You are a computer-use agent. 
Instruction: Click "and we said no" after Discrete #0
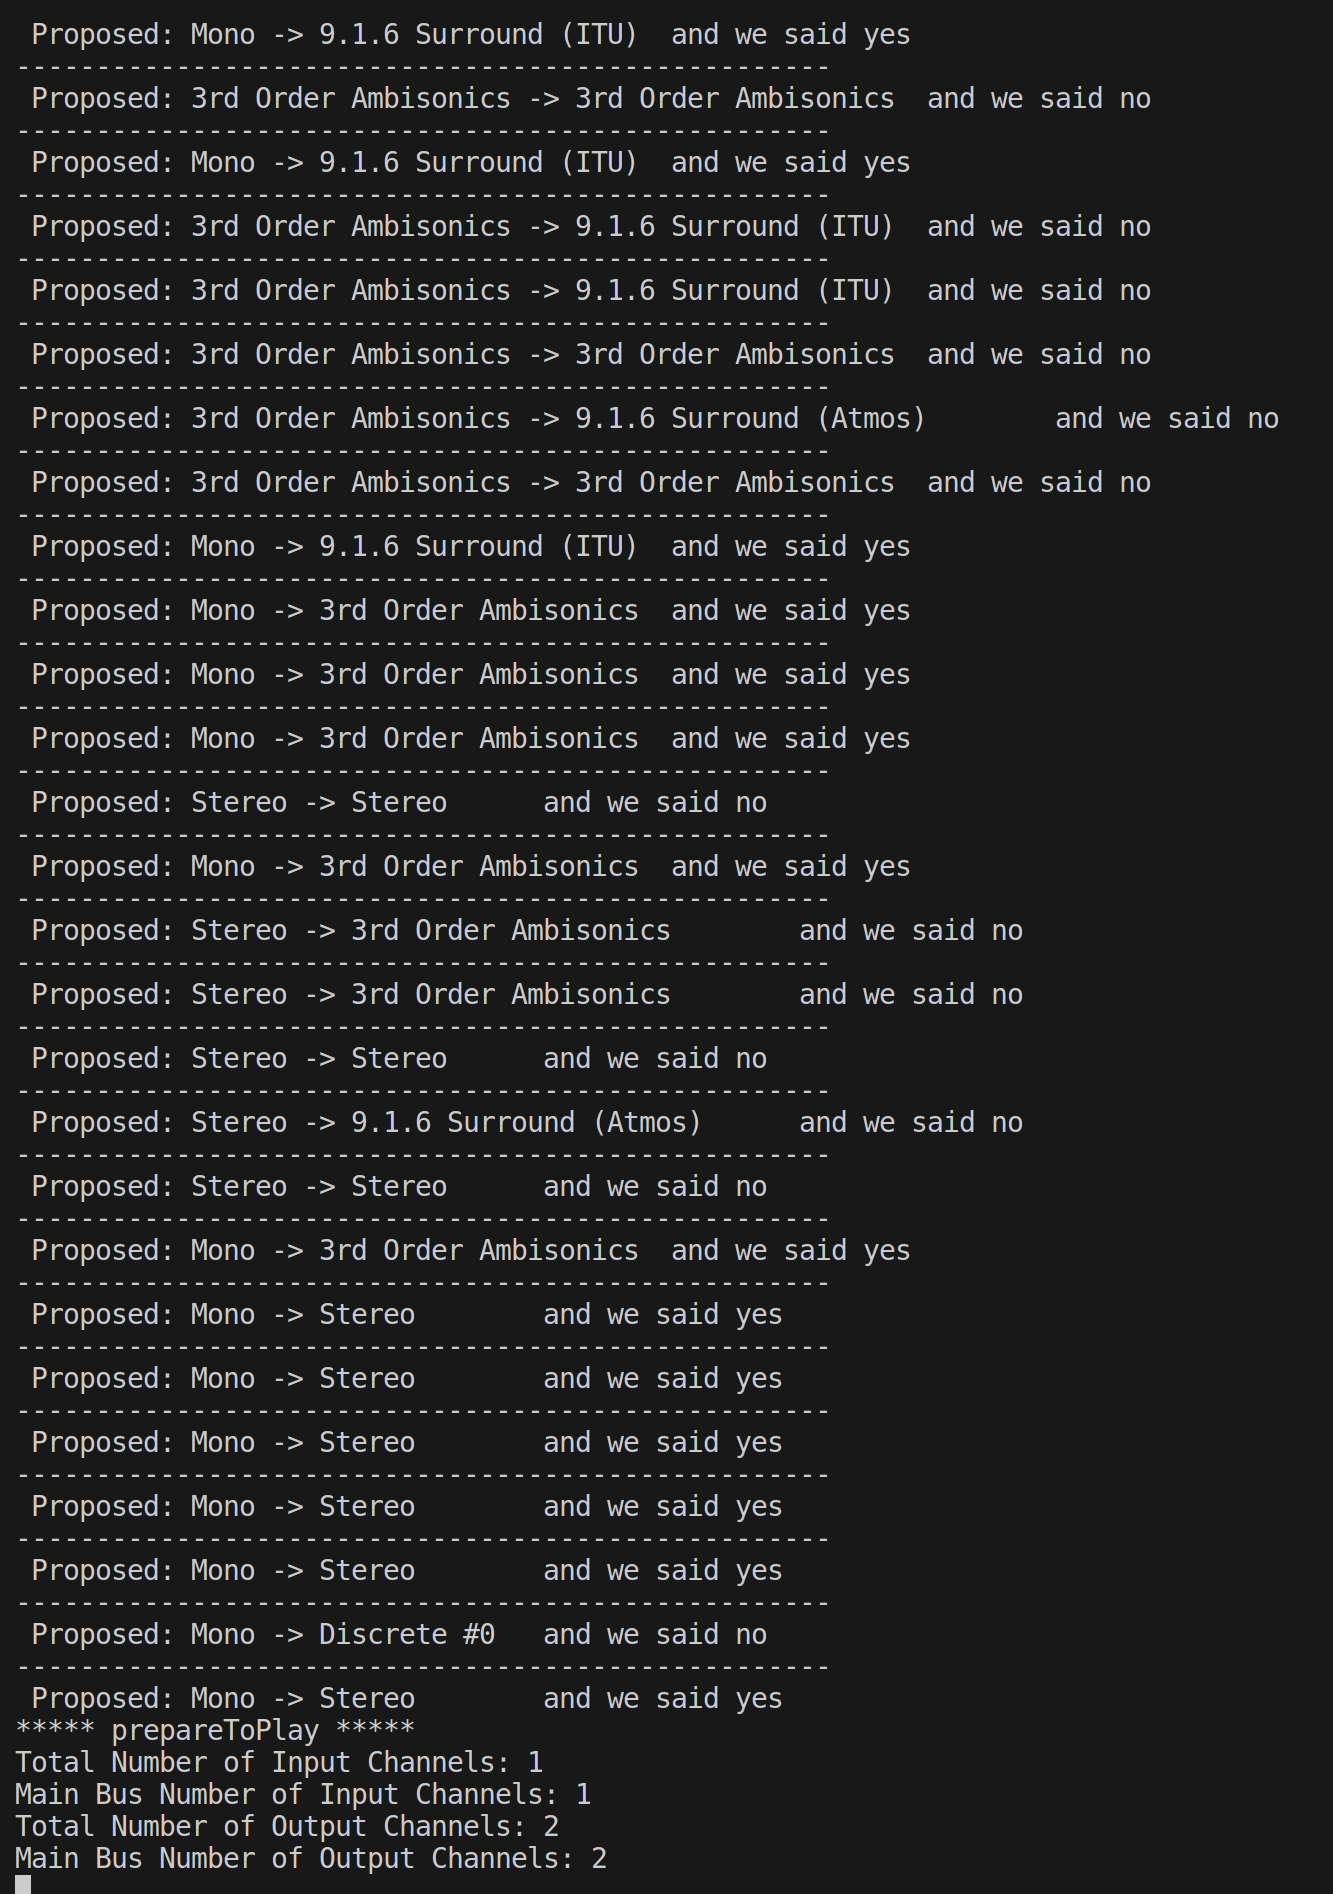click(654, 1634)
